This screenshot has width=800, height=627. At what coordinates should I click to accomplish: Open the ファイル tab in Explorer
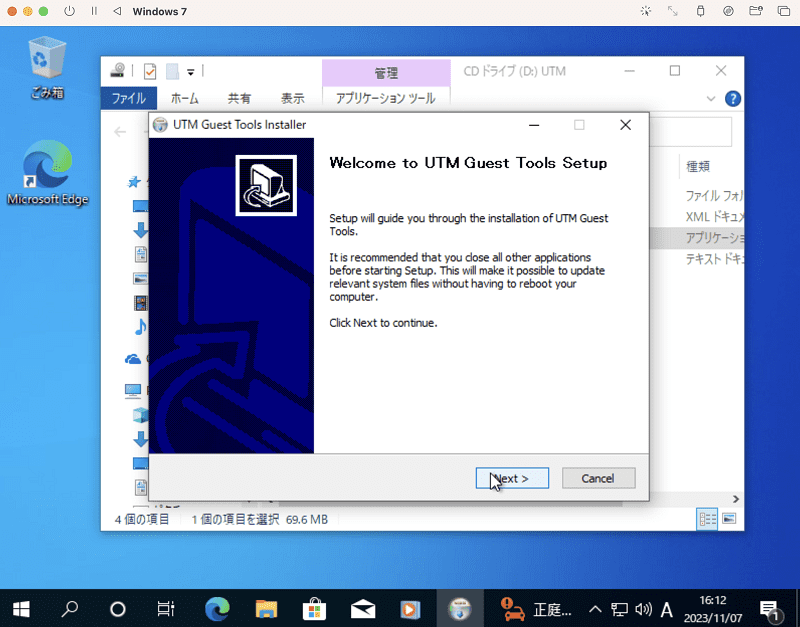129,98
